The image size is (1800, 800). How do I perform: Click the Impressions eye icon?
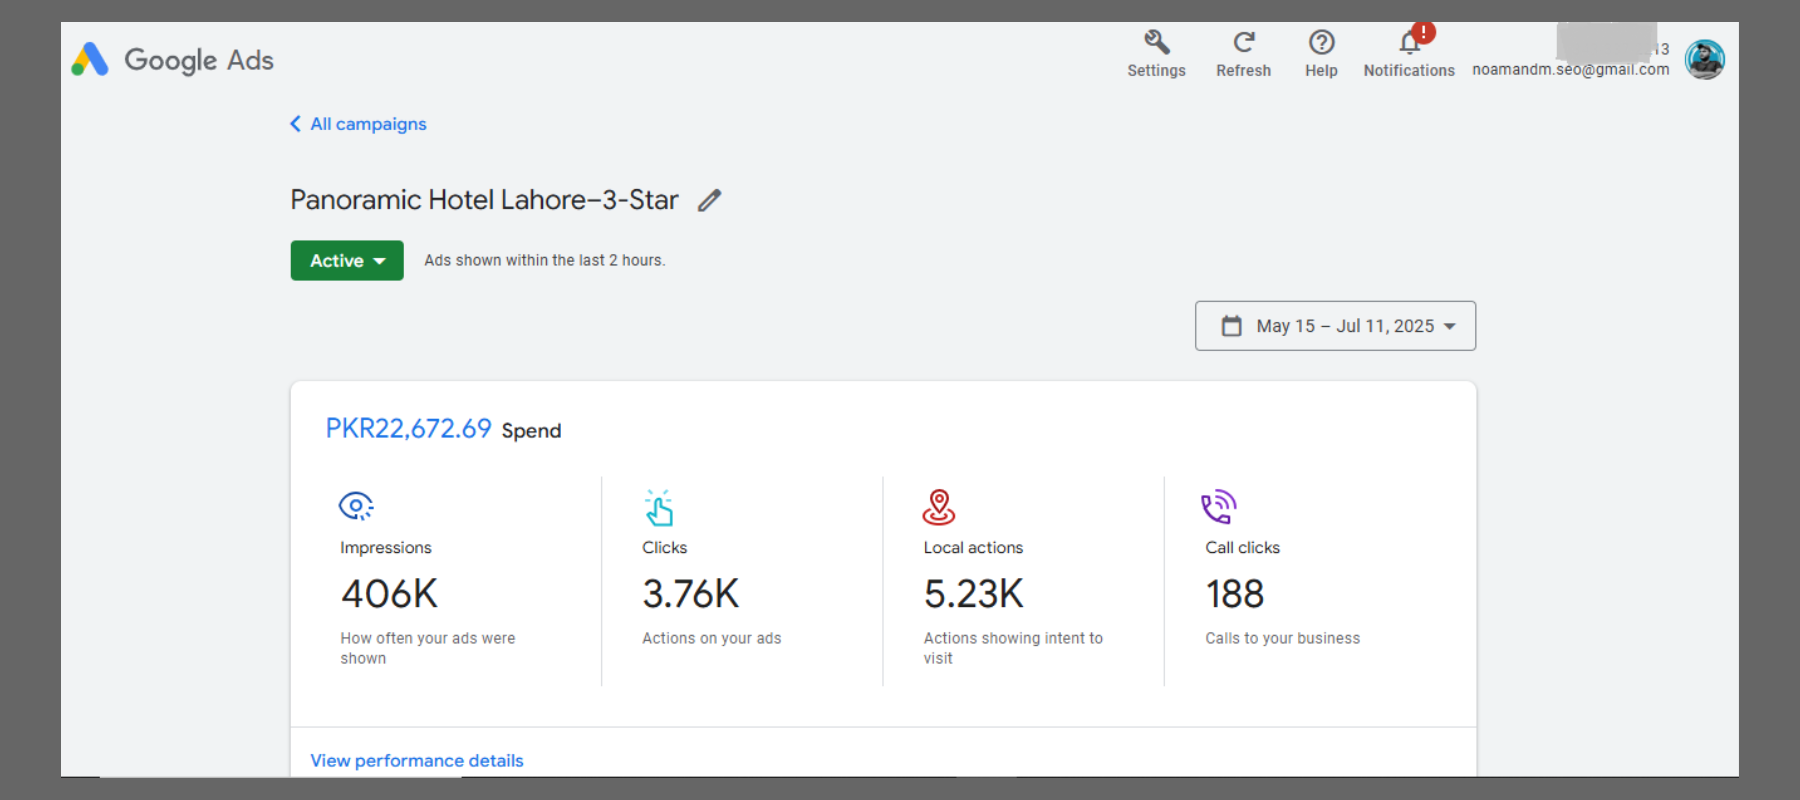click(x=356, y=506)
